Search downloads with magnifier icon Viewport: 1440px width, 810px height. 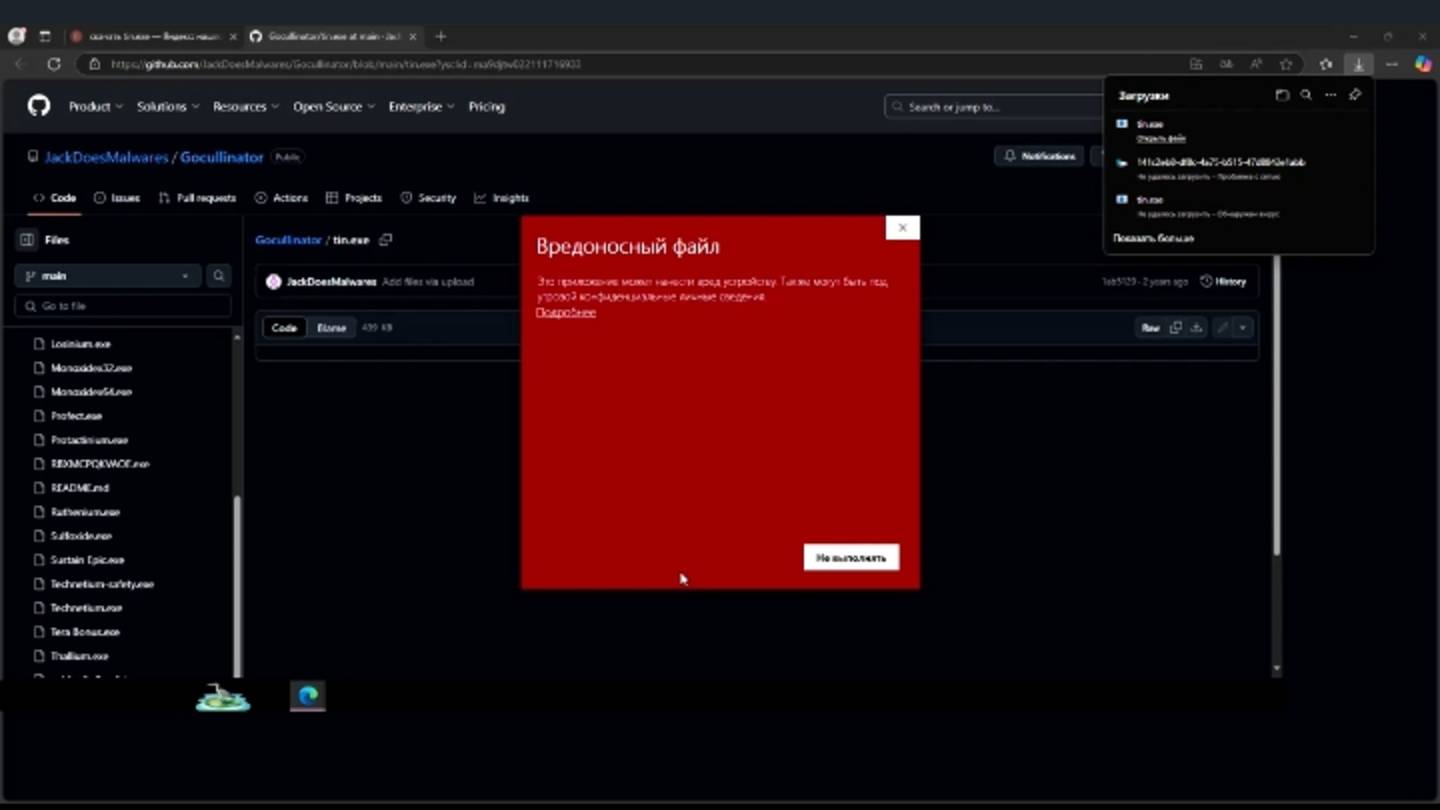click(x=1306, y=95)
